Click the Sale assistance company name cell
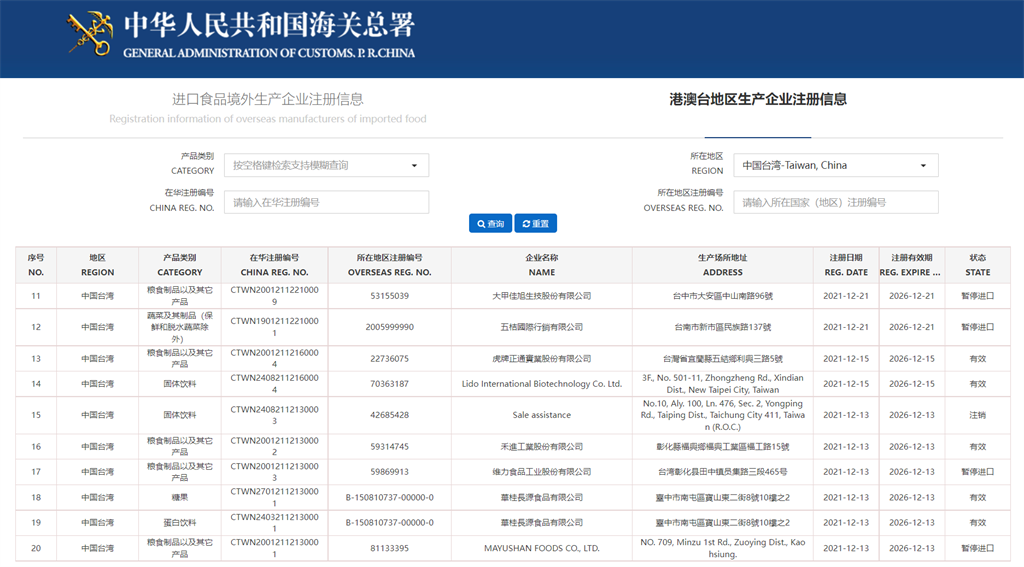This screenshot has width=1024, height=567. click(x=541, y=415)
